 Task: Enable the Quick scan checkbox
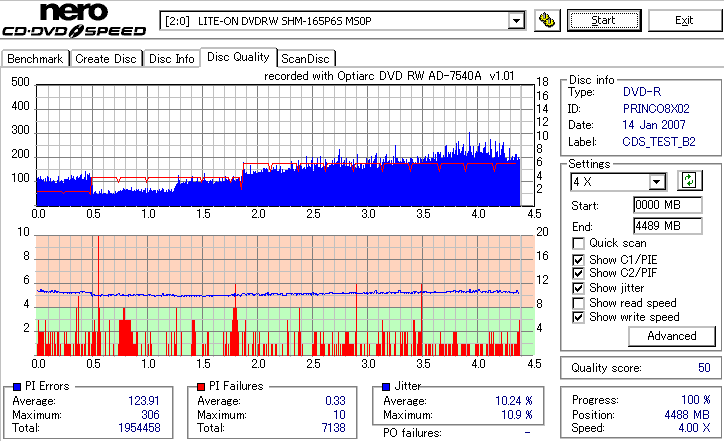tap(578, 243)
